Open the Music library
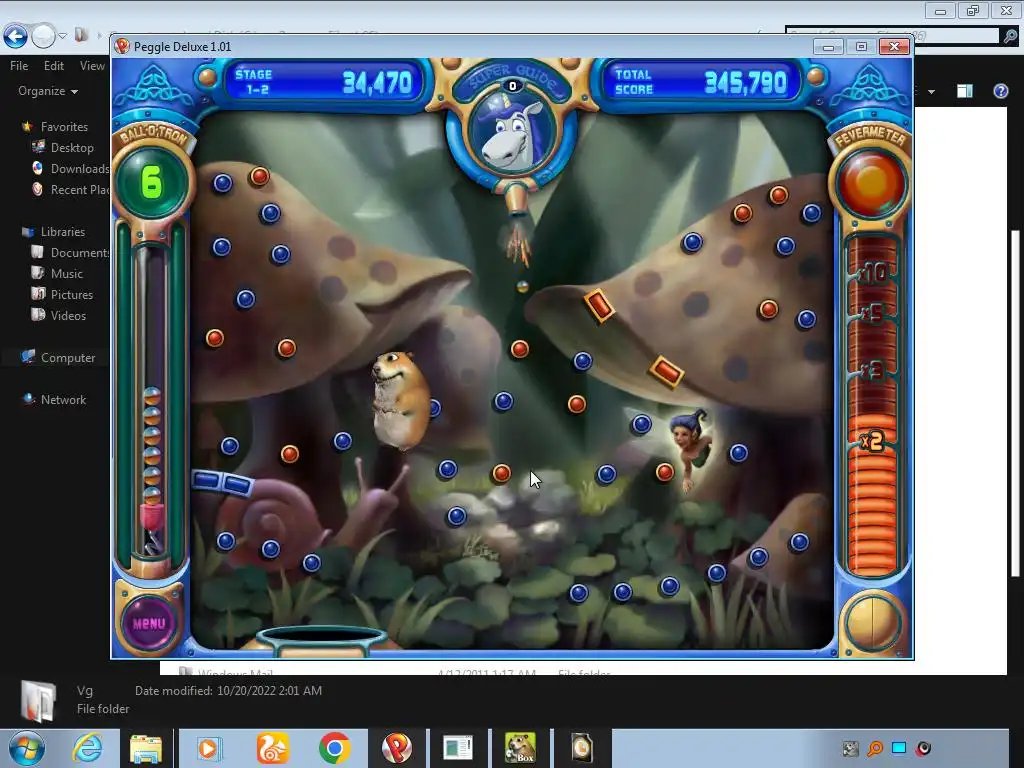The width and height of the screenshot is (1024, 768). (x=67, y=274)
